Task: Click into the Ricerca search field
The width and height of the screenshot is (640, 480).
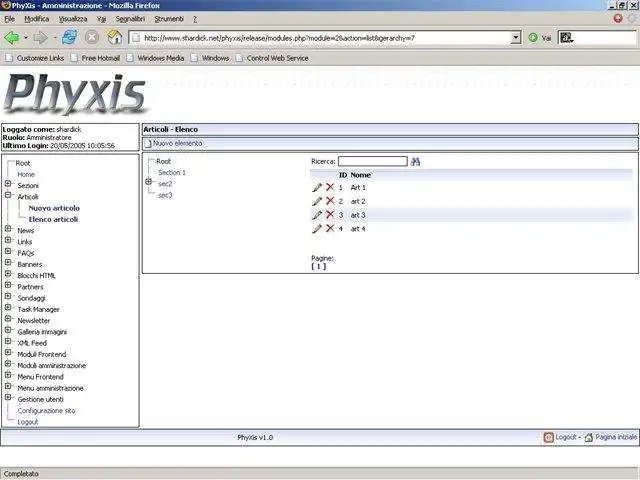Action: coord(373,161)
